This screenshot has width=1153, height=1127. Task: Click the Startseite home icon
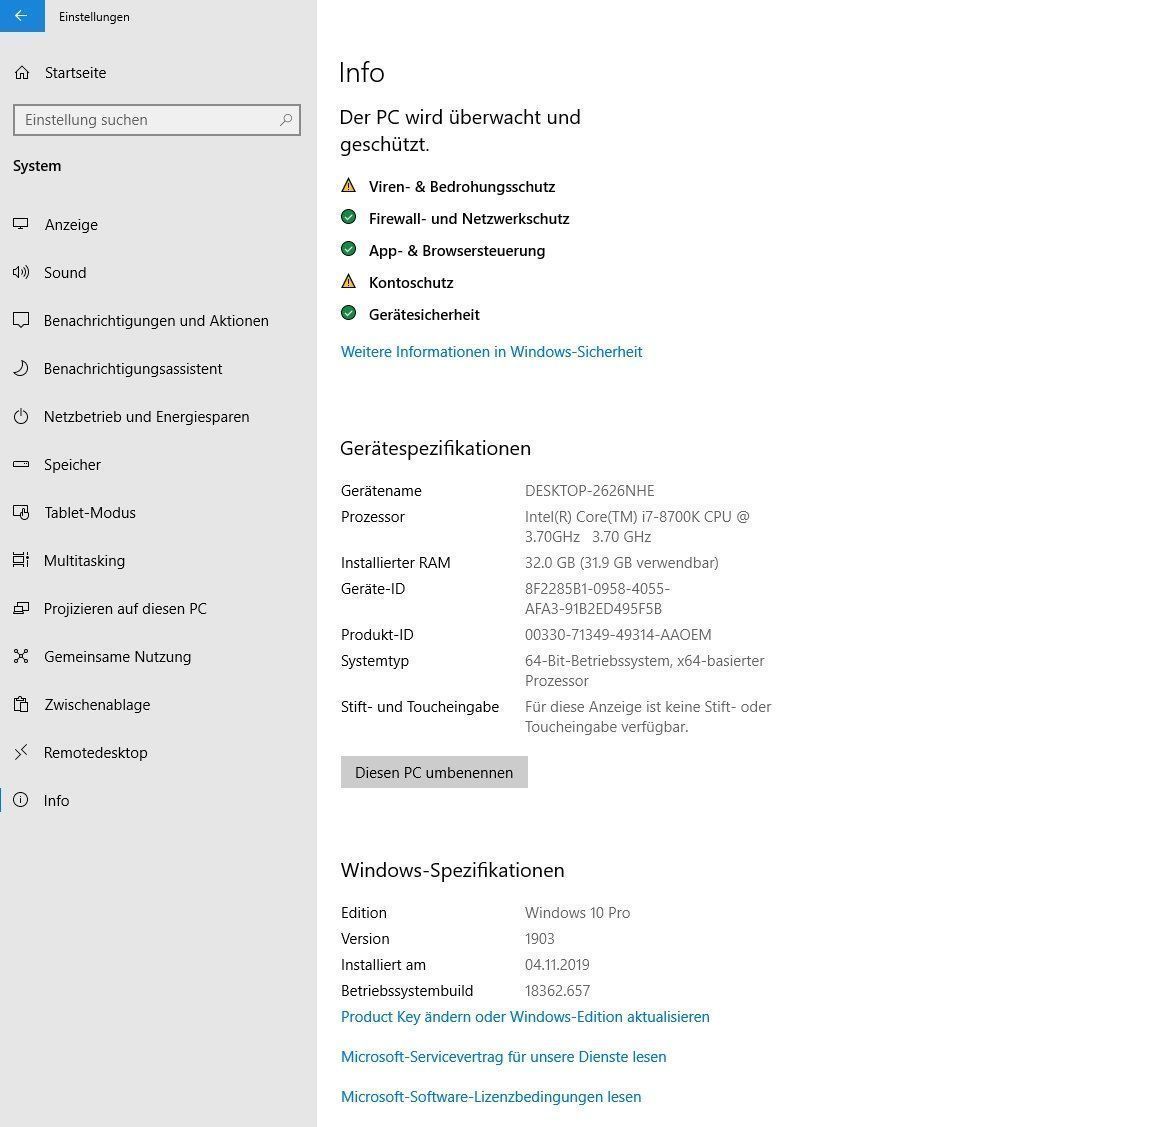click(22, 73)
